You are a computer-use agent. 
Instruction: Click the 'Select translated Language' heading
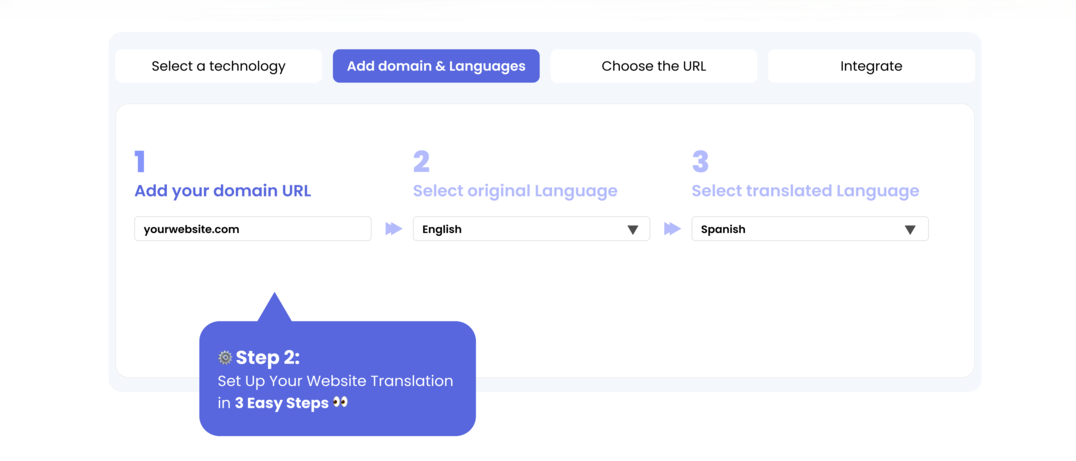click(x=806, y=191)
